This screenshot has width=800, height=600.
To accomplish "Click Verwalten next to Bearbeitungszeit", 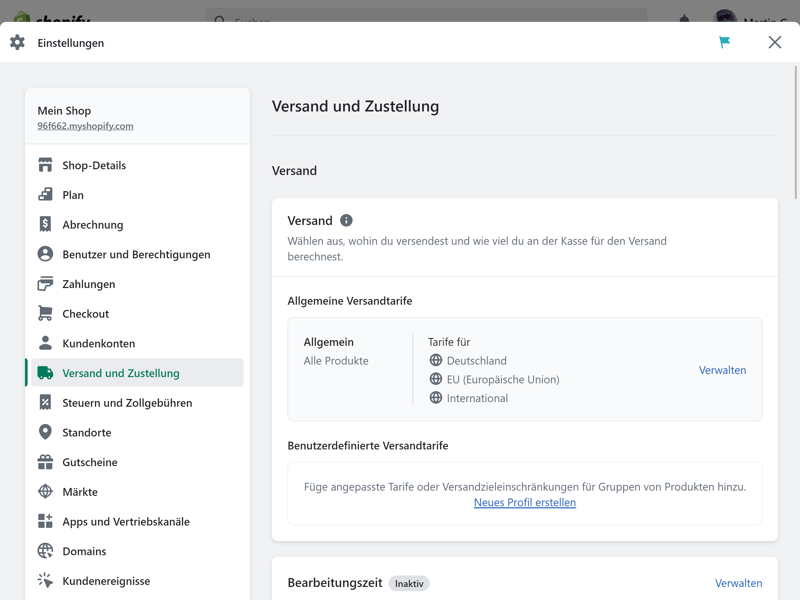I will point(738,583).
